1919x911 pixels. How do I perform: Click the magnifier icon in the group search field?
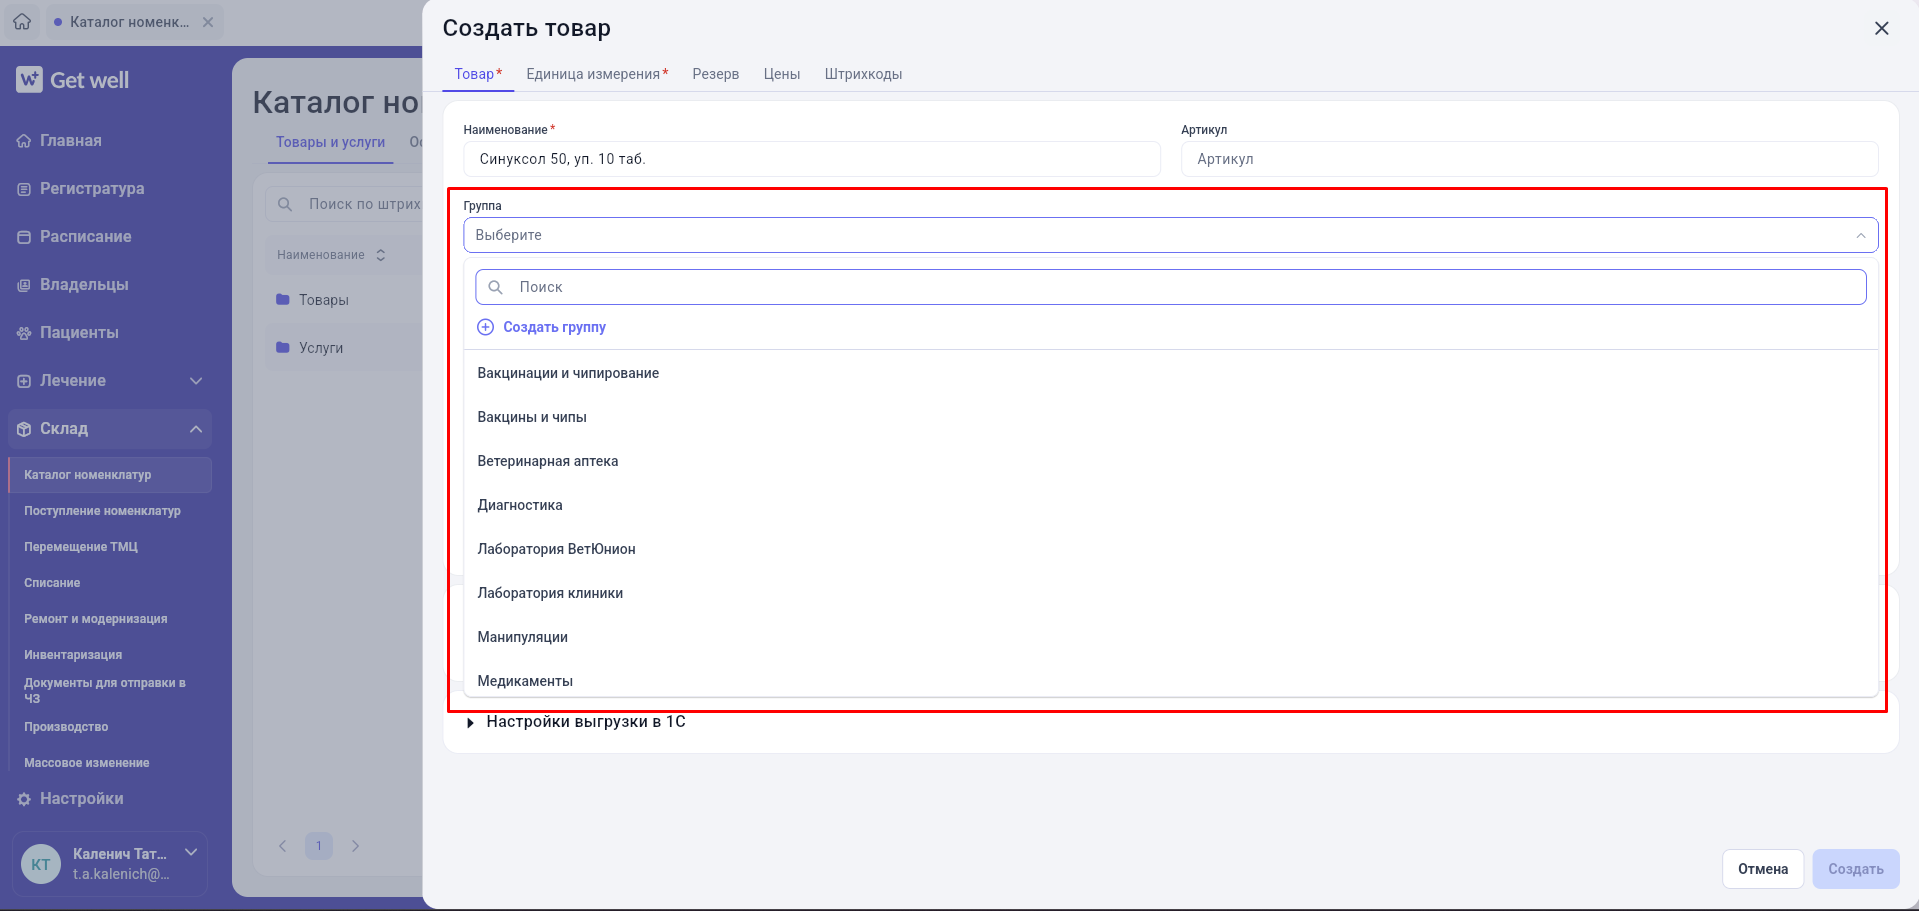(495, 287)
